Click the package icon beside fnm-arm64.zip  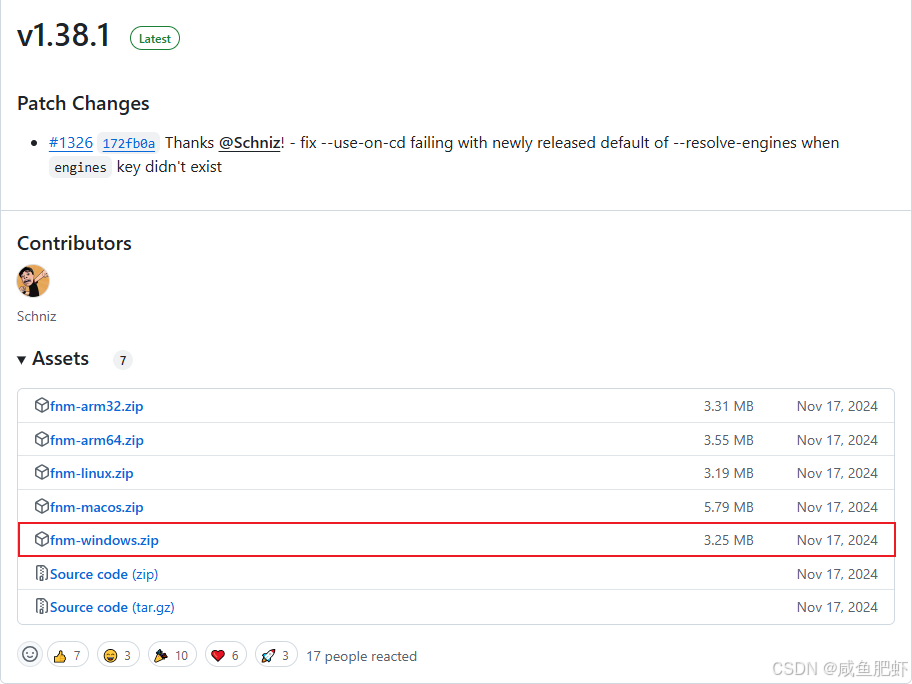click(x=41, y=439)
